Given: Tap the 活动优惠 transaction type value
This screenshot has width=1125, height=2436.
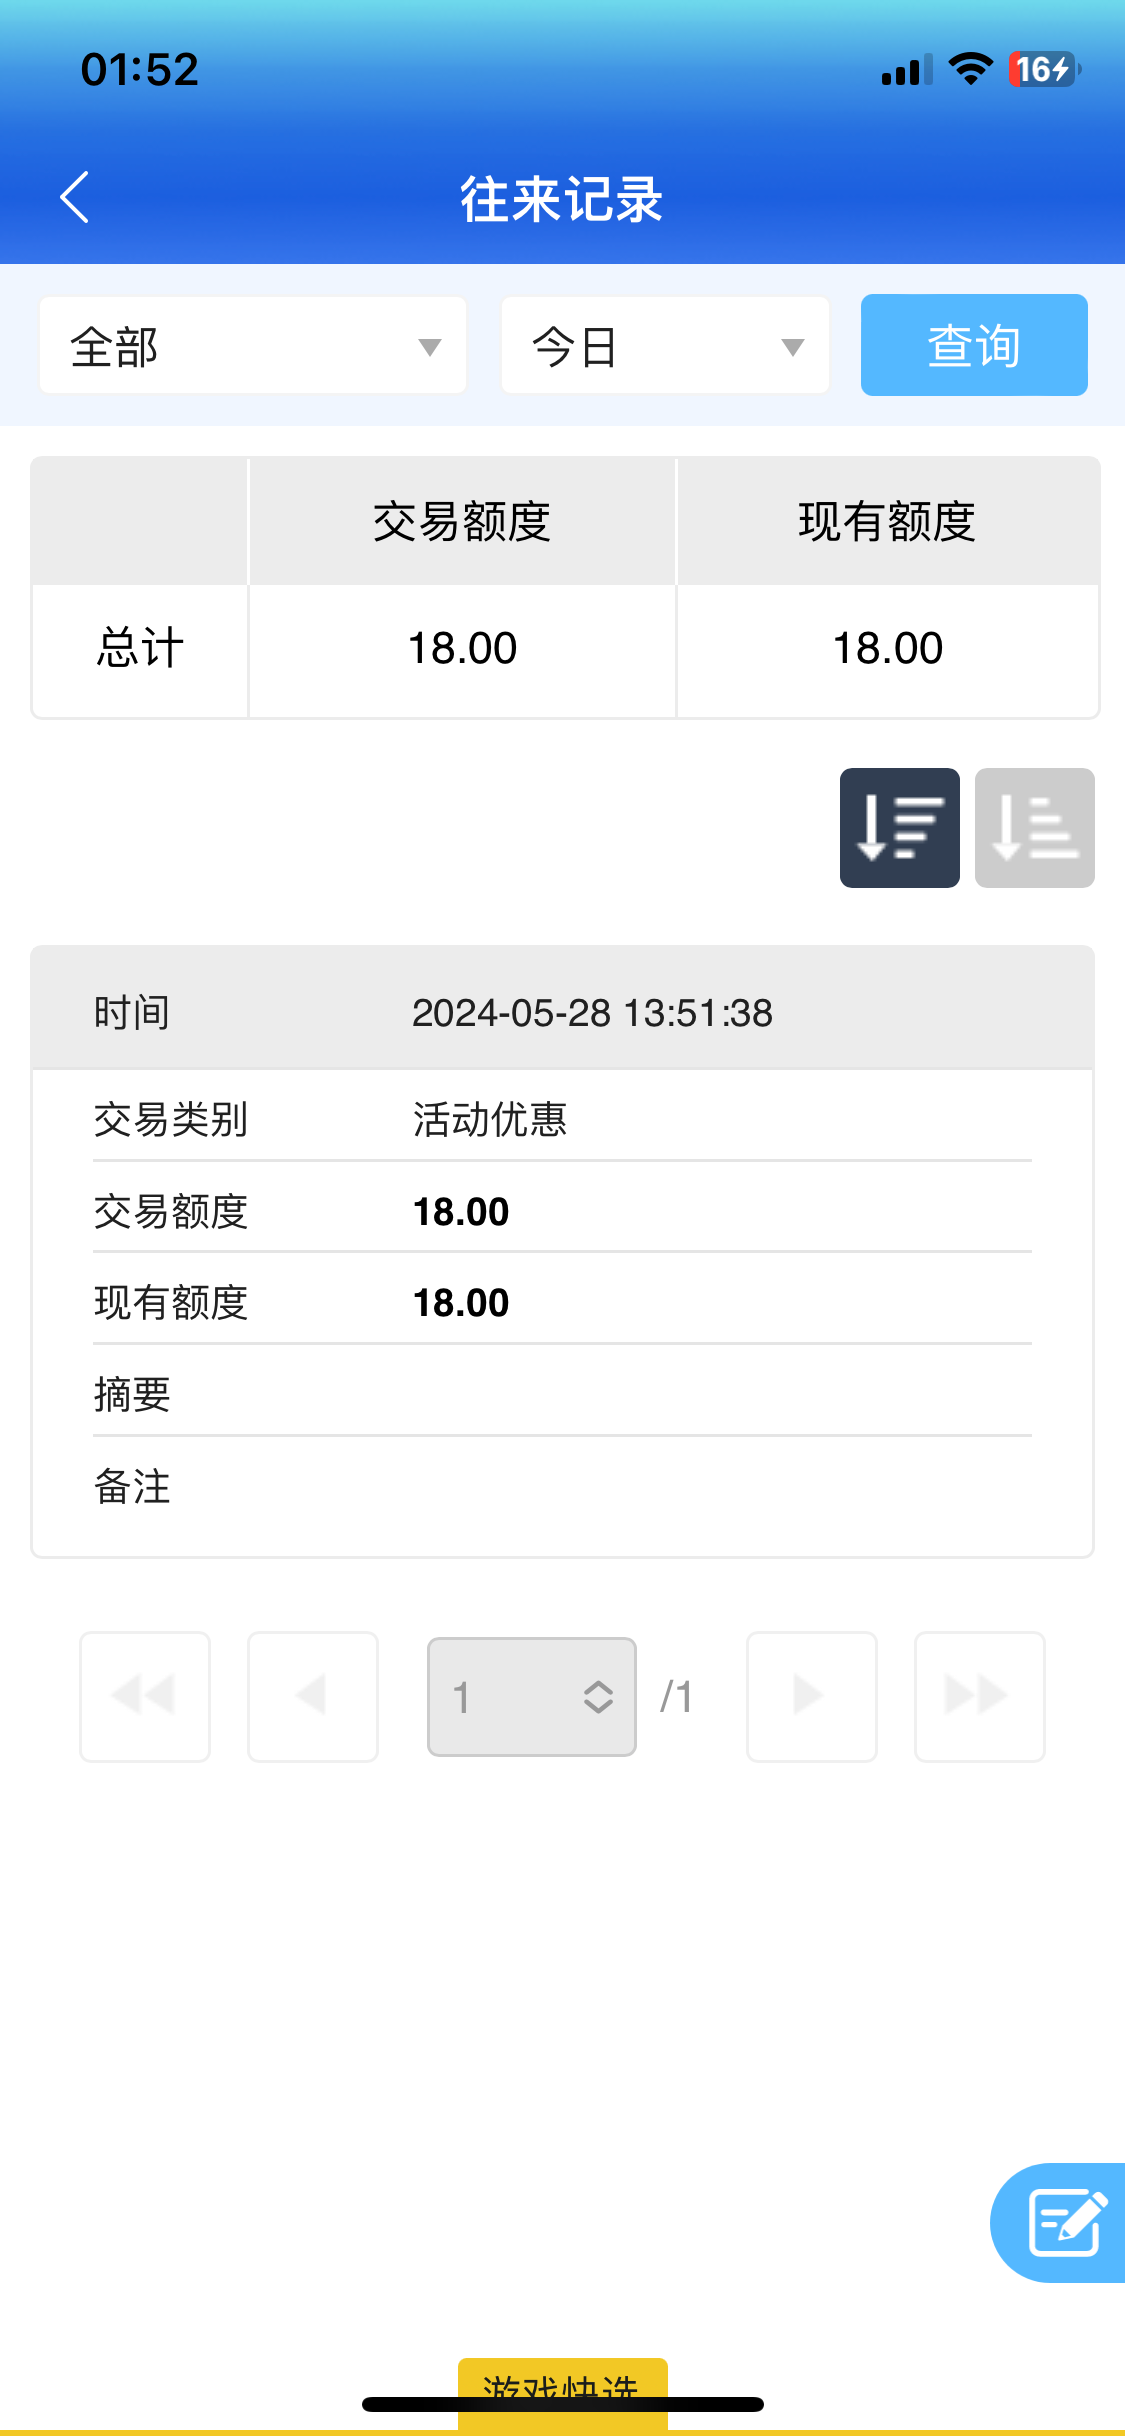Looking at the screenshot, I should [490, 1119].
